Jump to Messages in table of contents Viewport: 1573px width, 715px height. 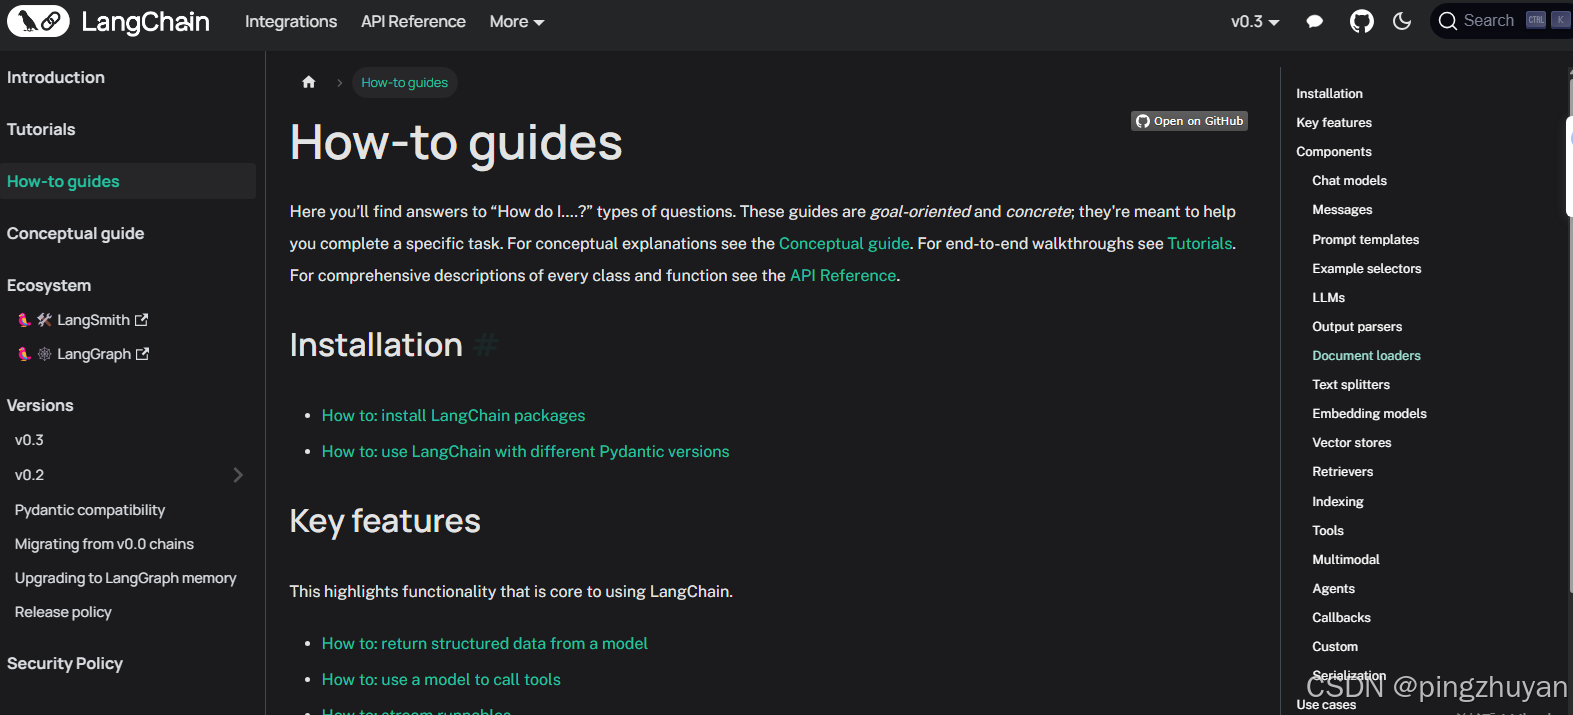tap(1342, 209)
